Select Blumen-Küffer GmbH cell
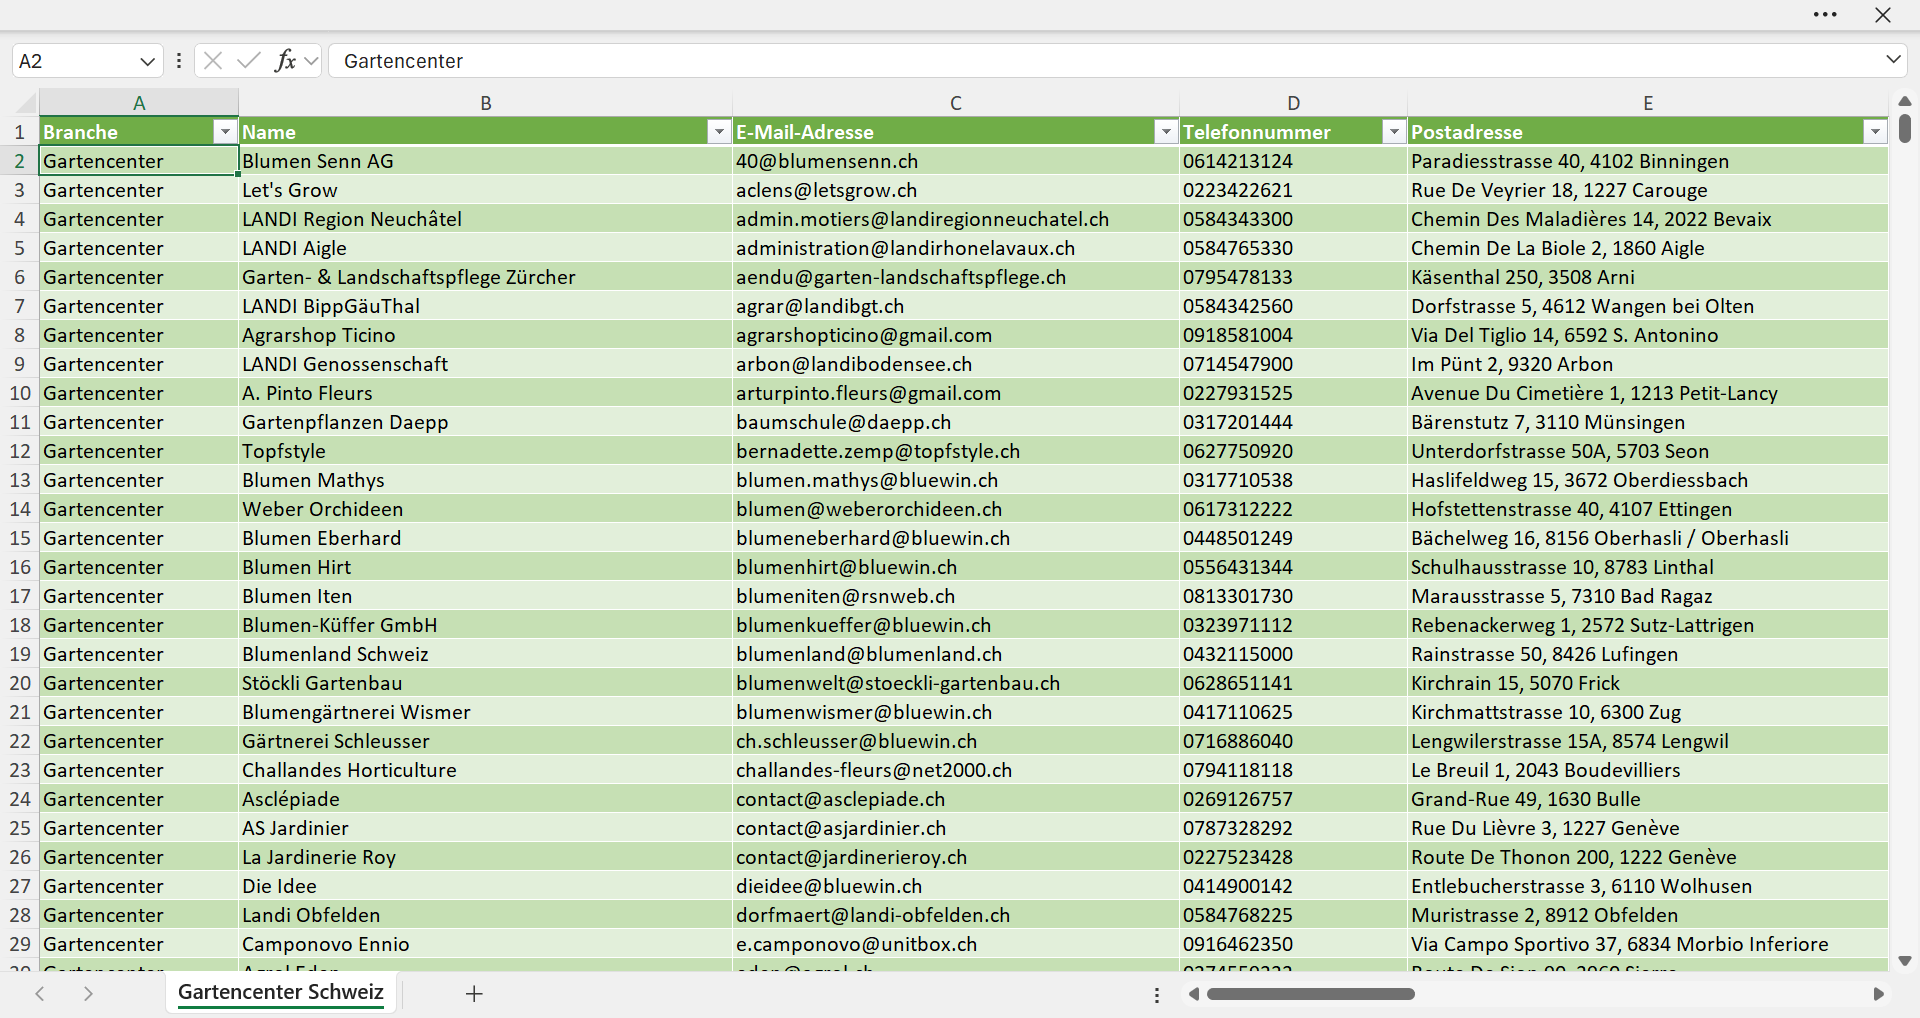Screen dimensions: 1920x1018 [486, 625]
